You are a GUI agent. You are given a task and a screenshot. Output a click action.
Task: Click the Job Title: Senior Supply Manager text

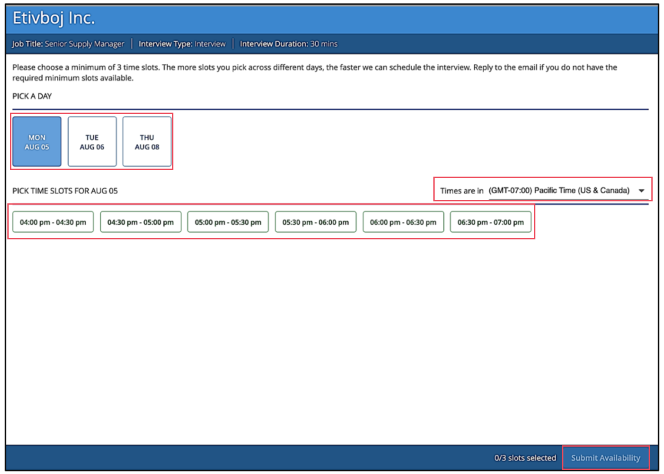[68, 44]
